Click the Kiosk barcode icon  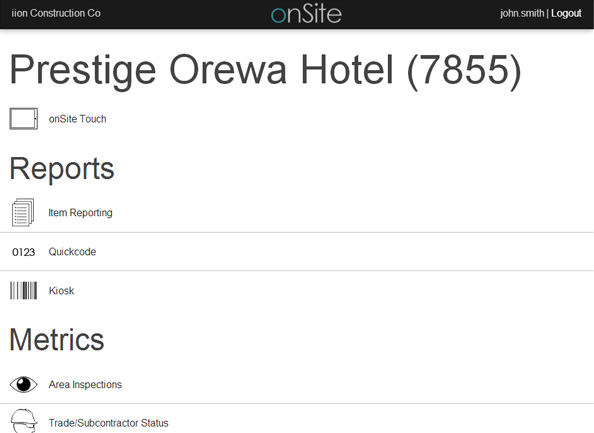[x=23, y=291]
